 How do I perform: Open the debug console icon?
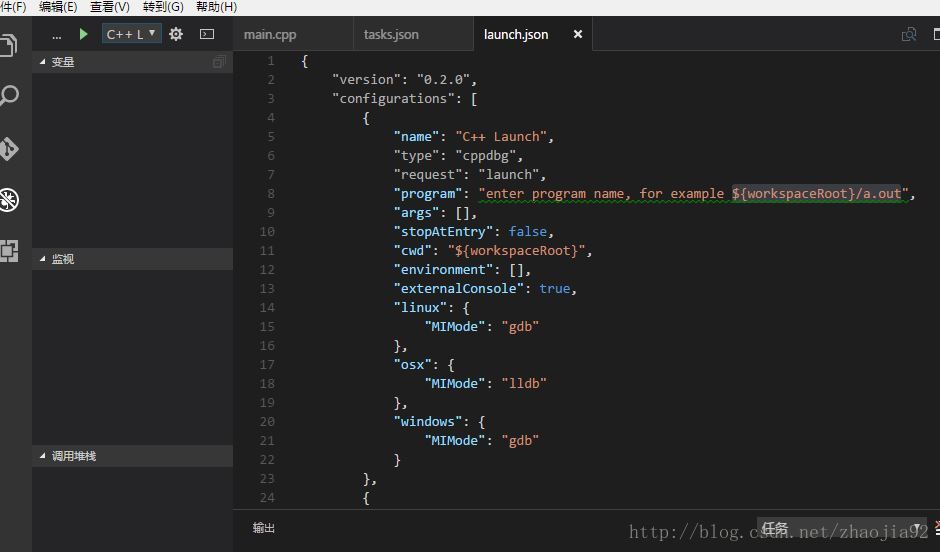click(207, 34)
